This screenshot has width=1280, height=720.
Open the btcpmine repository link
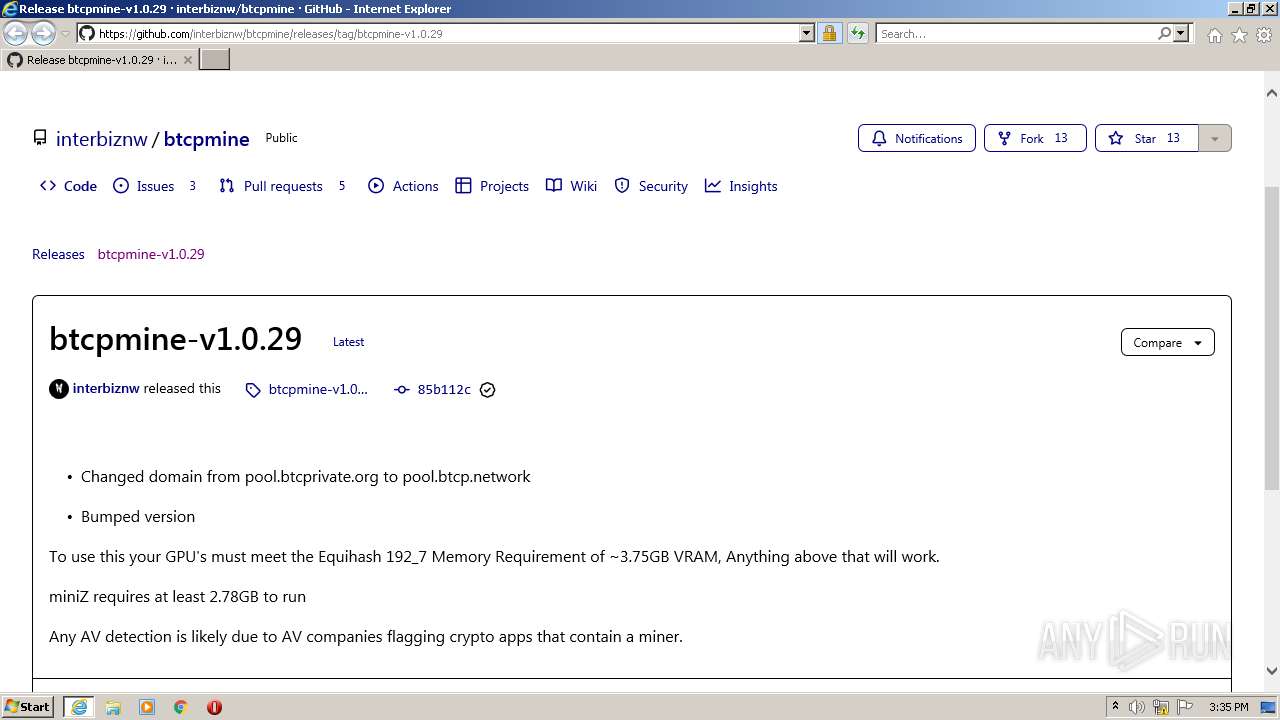206,139
